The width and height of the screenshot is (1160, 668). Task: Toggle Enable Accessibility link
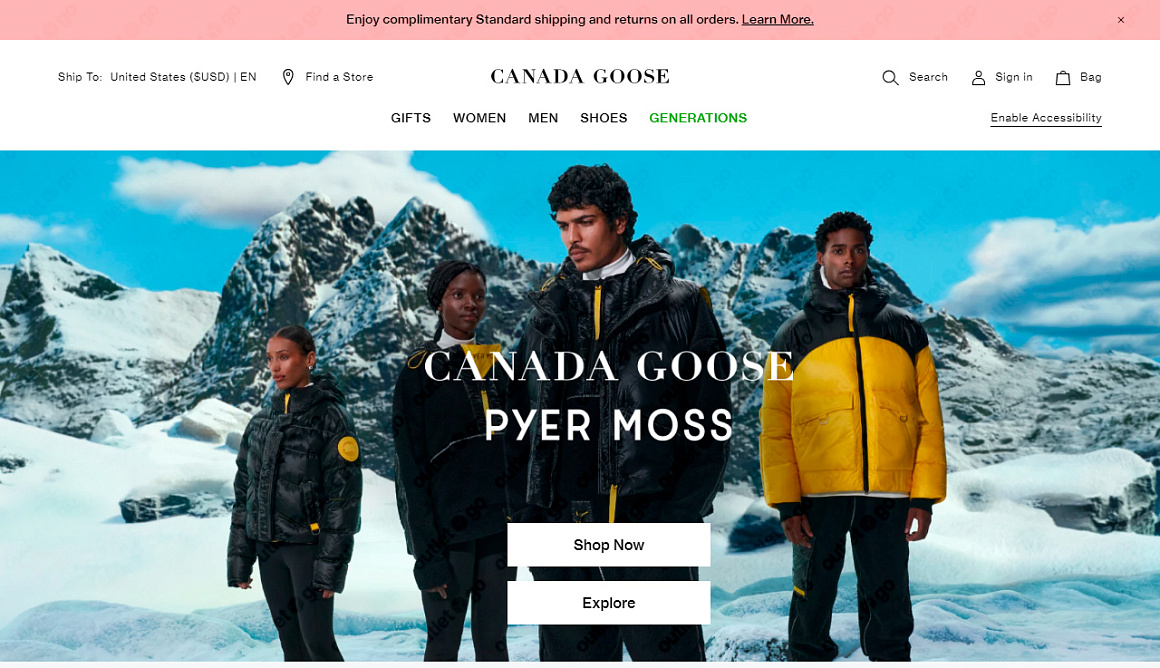(x=1046, y=118)
